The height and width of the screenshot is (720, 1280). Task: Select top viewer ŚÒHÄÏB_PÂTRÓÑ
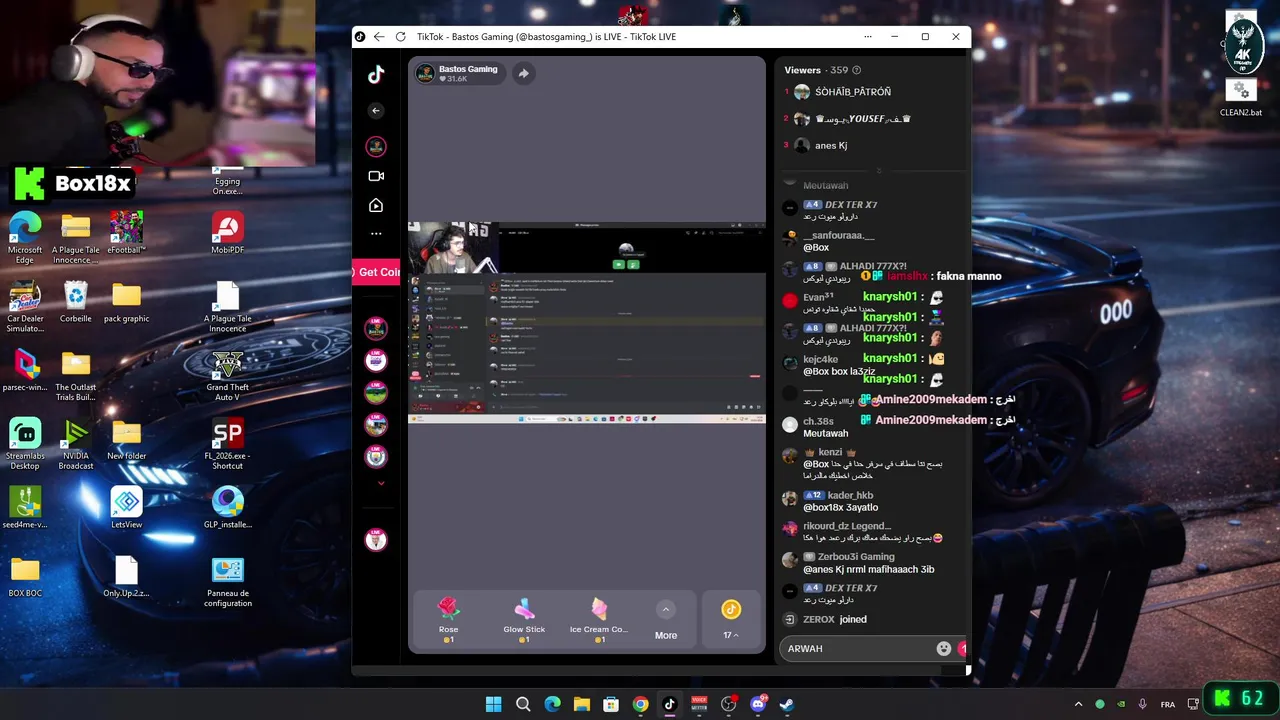(851, 92)
